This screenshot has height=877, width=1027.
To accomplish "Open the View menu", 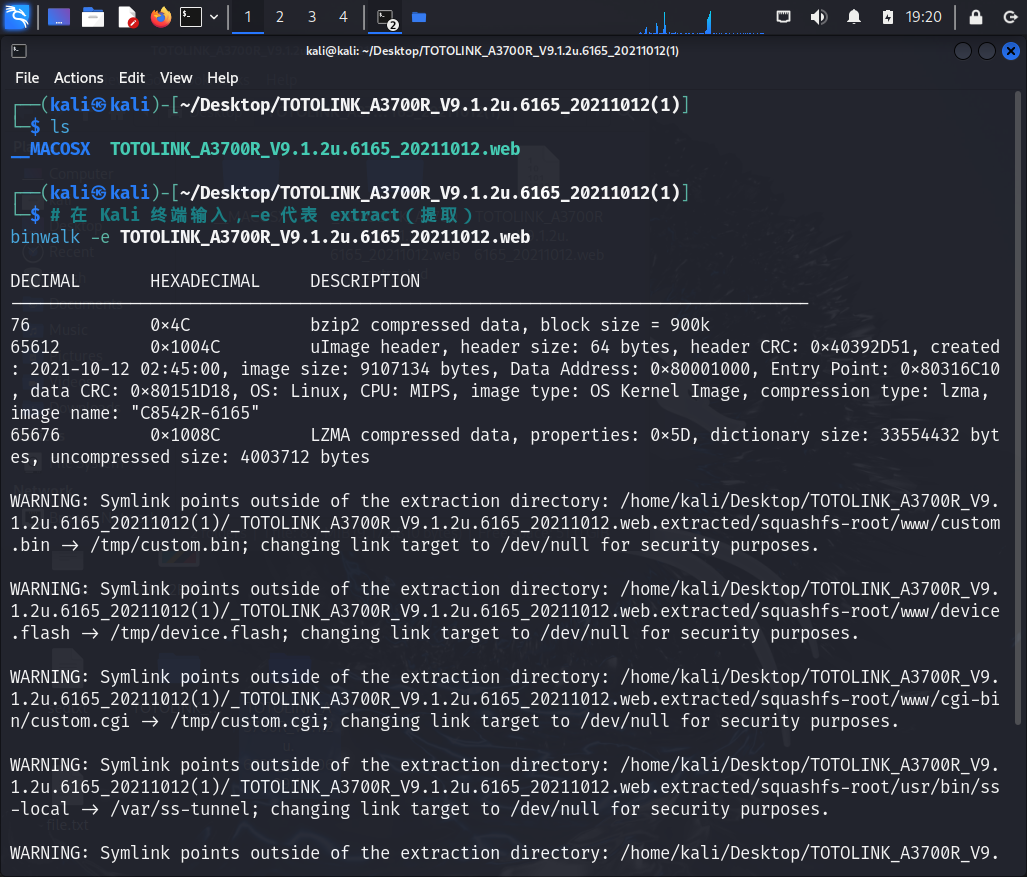I will coord(176,78).
